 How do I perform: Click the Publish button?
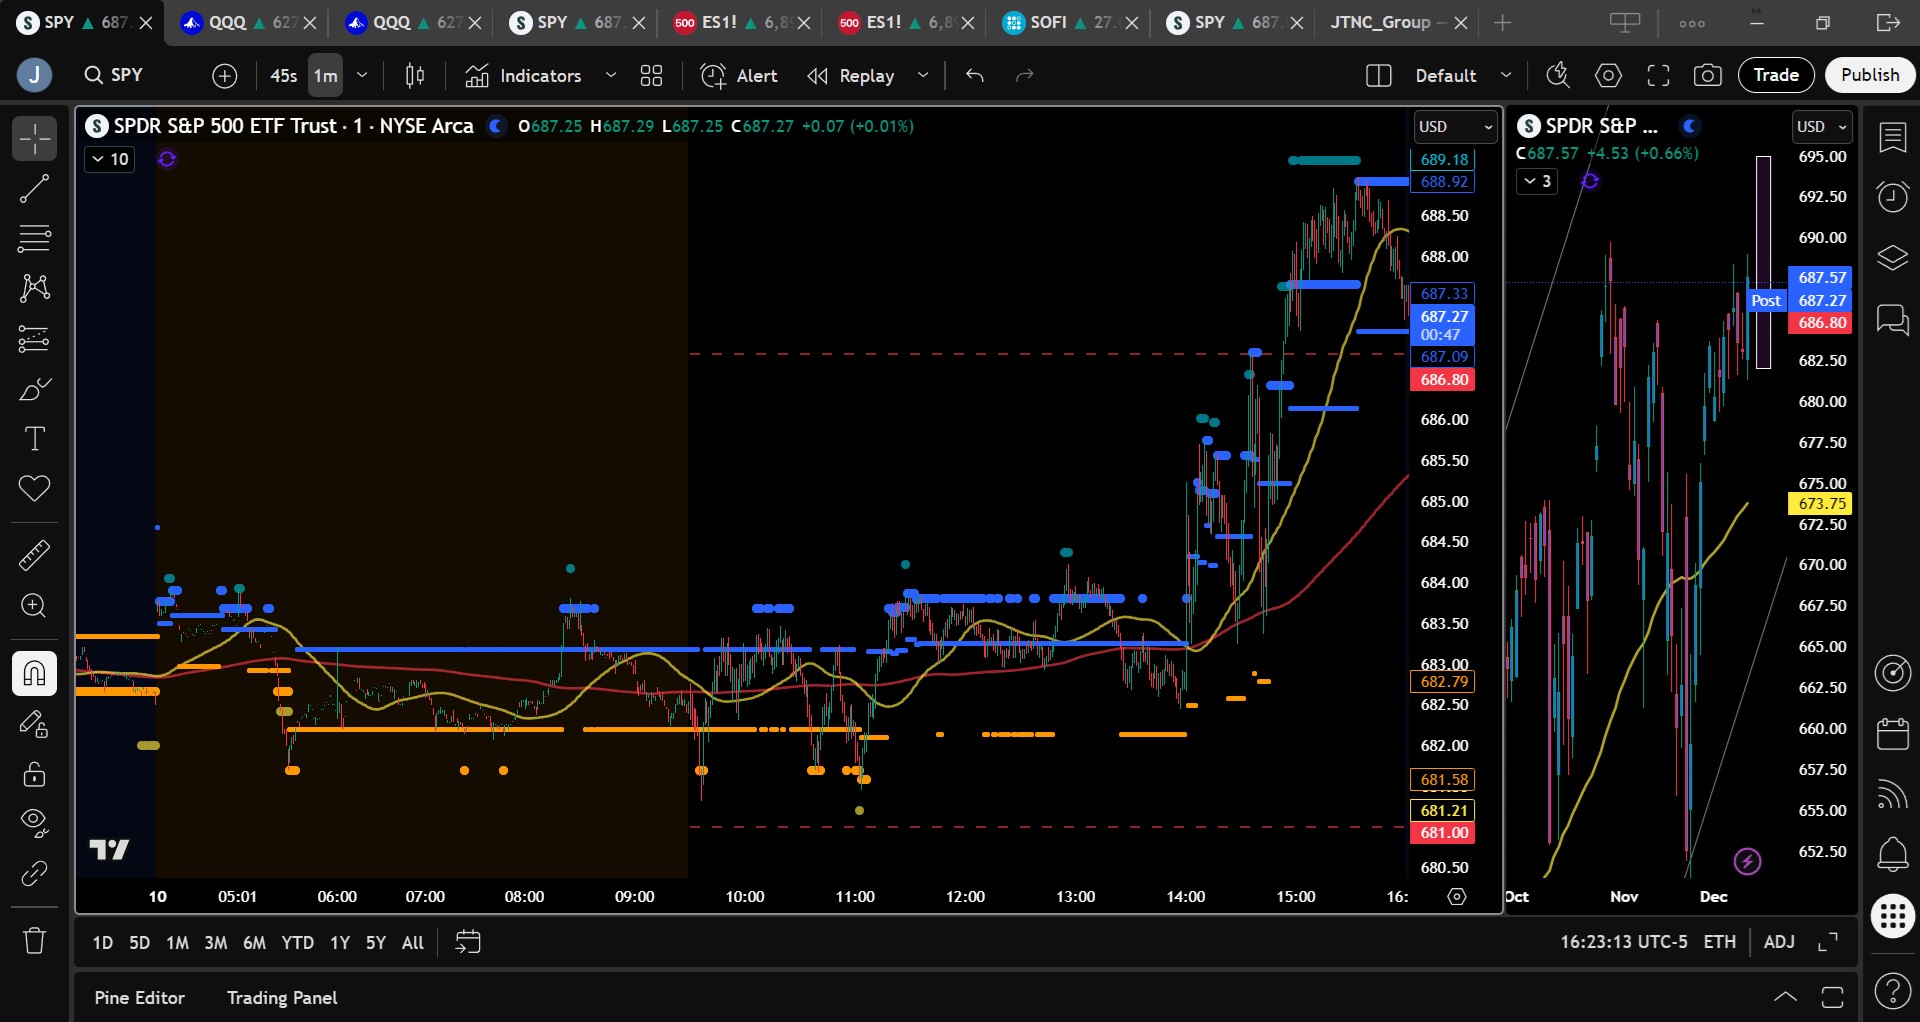(1870, 75)
